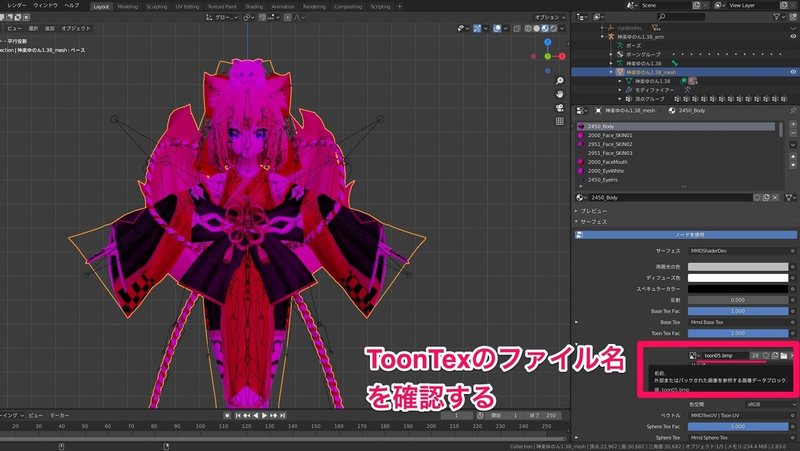This screenshot has height=451, width=800.
Task: Switch to wireframe viewport shading
Action: tap(528, 29)
